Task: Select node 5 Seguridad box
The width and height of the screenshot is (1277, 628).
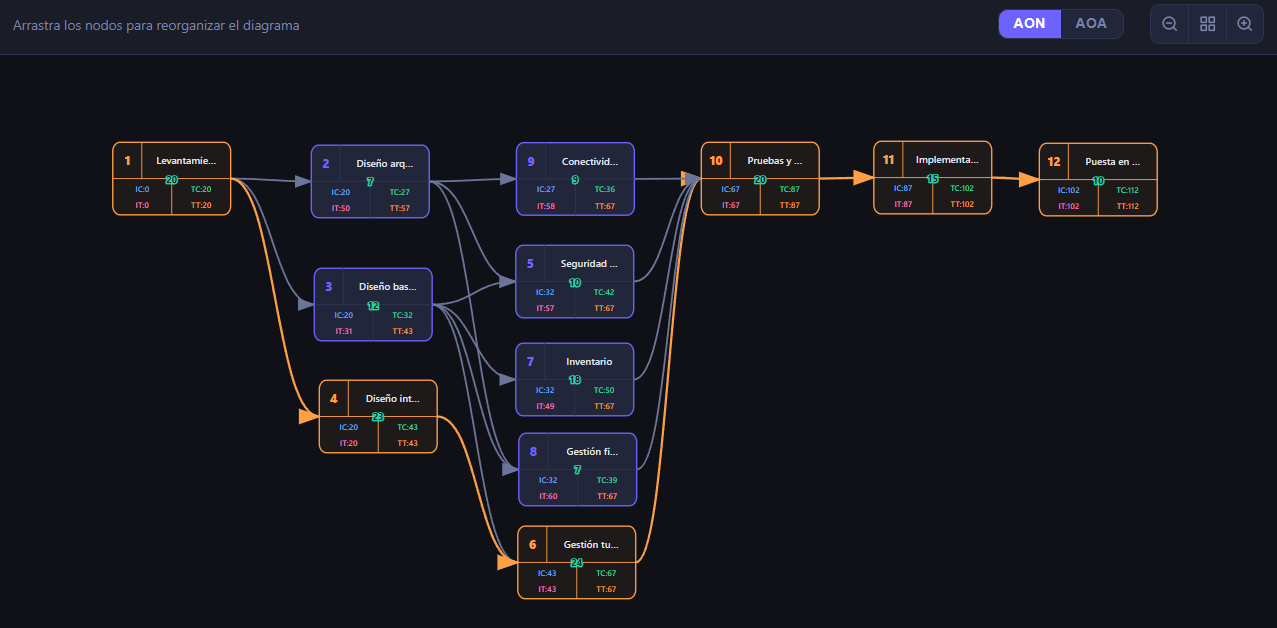Action: tap(575, 281)
